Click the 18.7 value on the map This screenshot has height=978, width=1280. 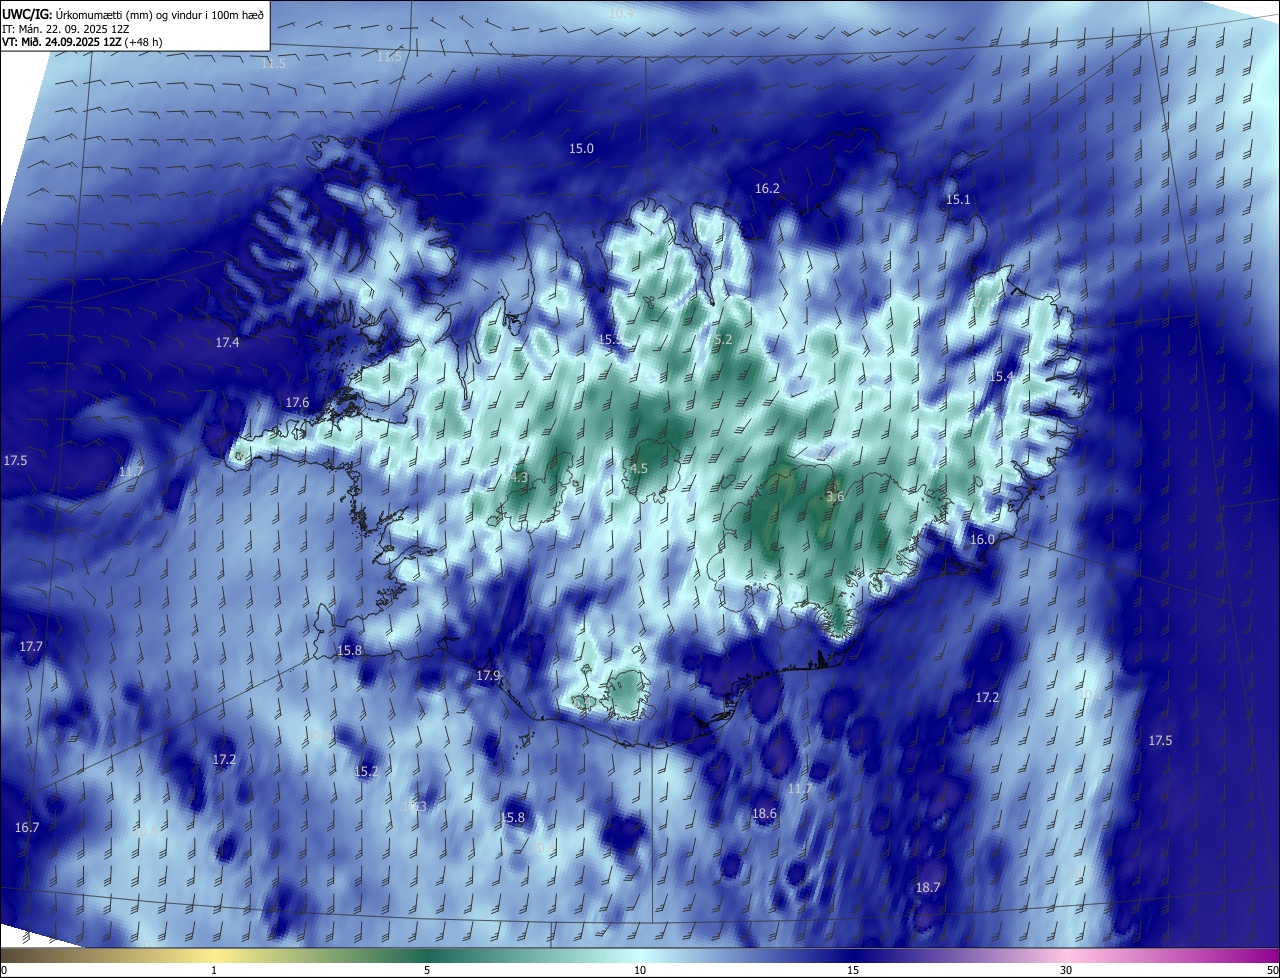click(x=928, y=888)
